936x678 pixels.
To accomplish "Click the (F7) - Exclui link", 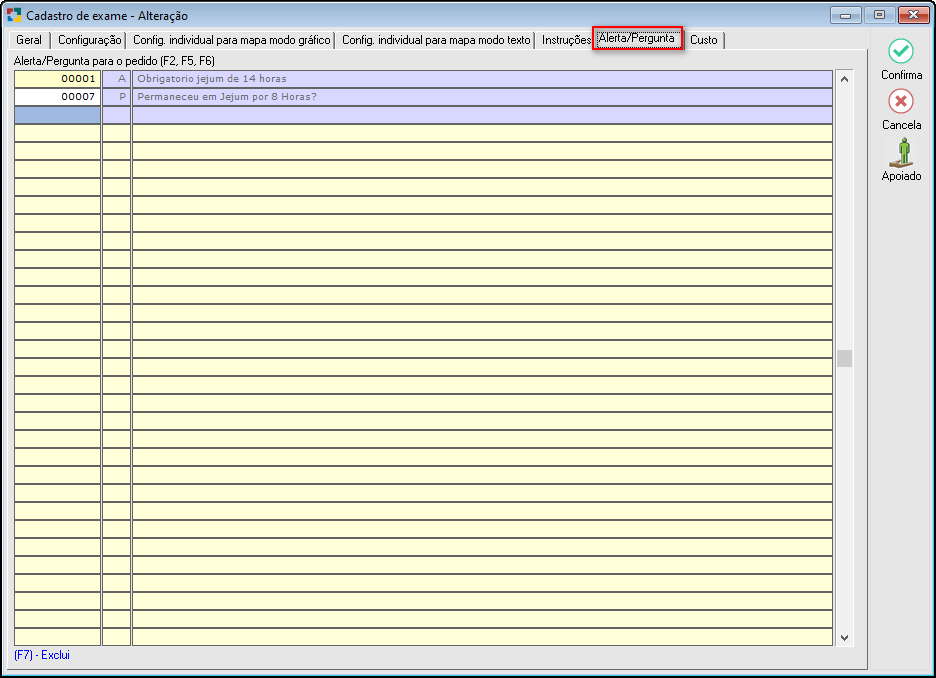I will point(42,655).
